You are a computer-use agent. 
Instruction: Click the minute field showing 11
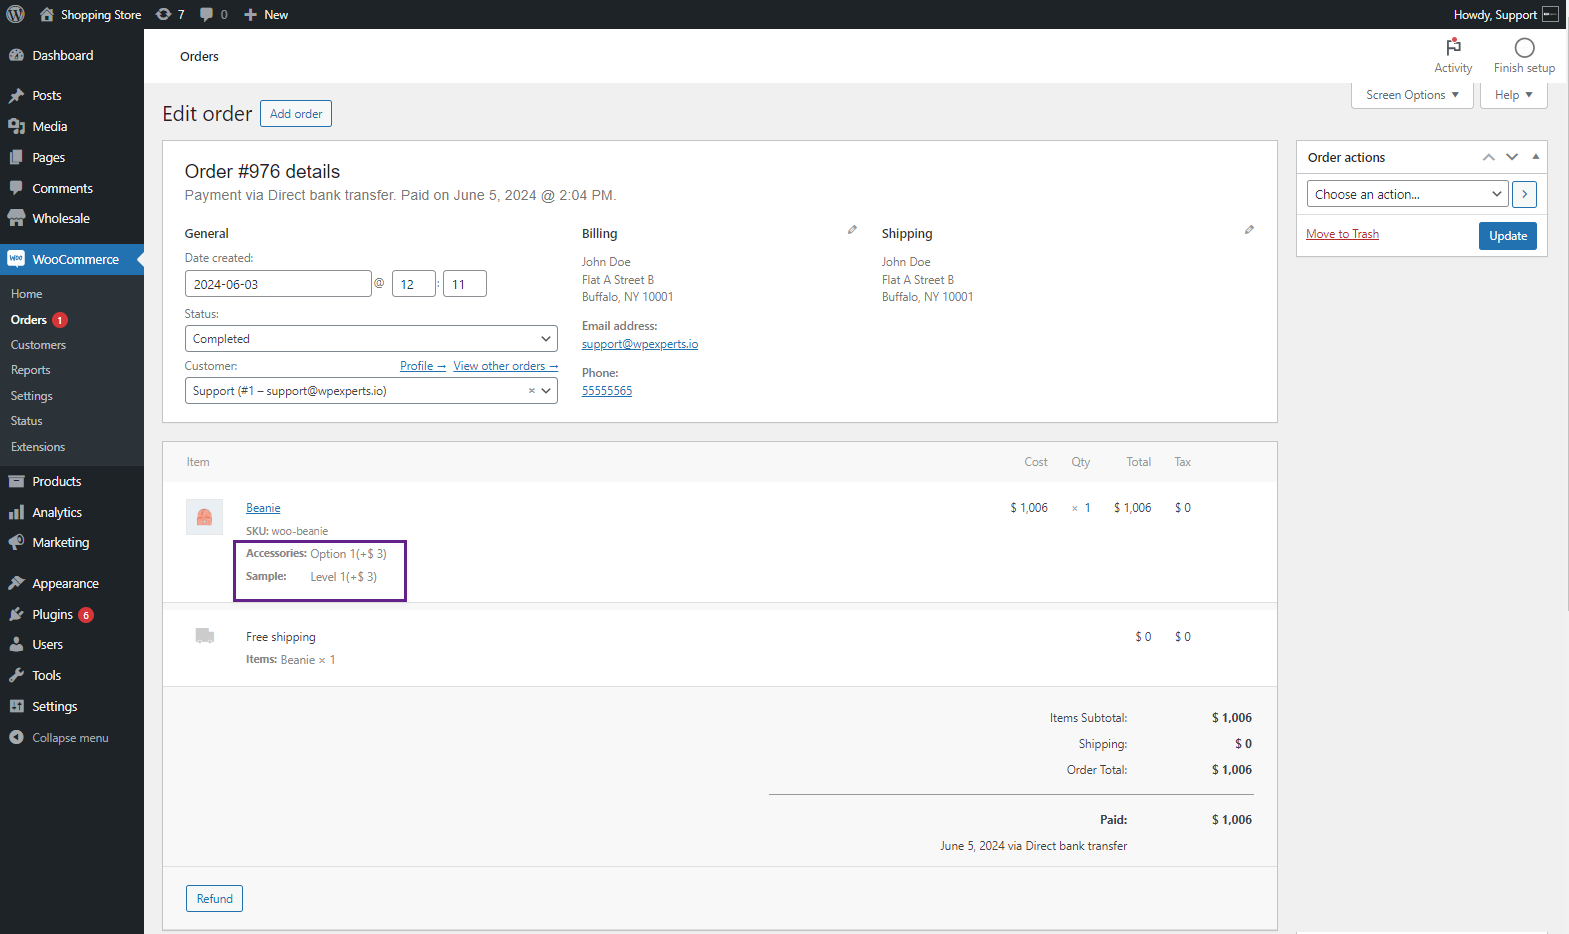pyautogui.click(x=465, y=284)
